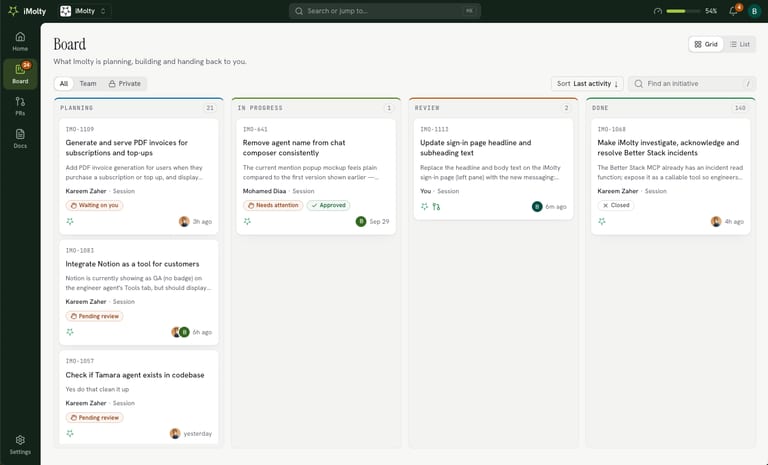This screenshot has width=768, height=465.
Task: Click the Closed badge on IMO-1068
Action: pyautogui.click(x=616, y=205)
